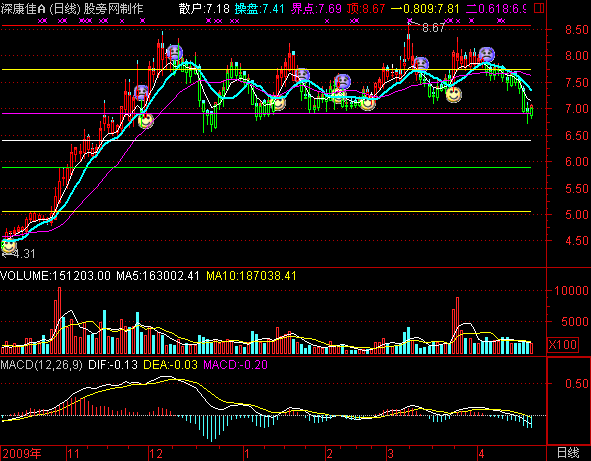The height and width of the screenshot is (461, 591).
Task: Click the magenta marker above the 8.67 peak label
Action: click(409, 21)
